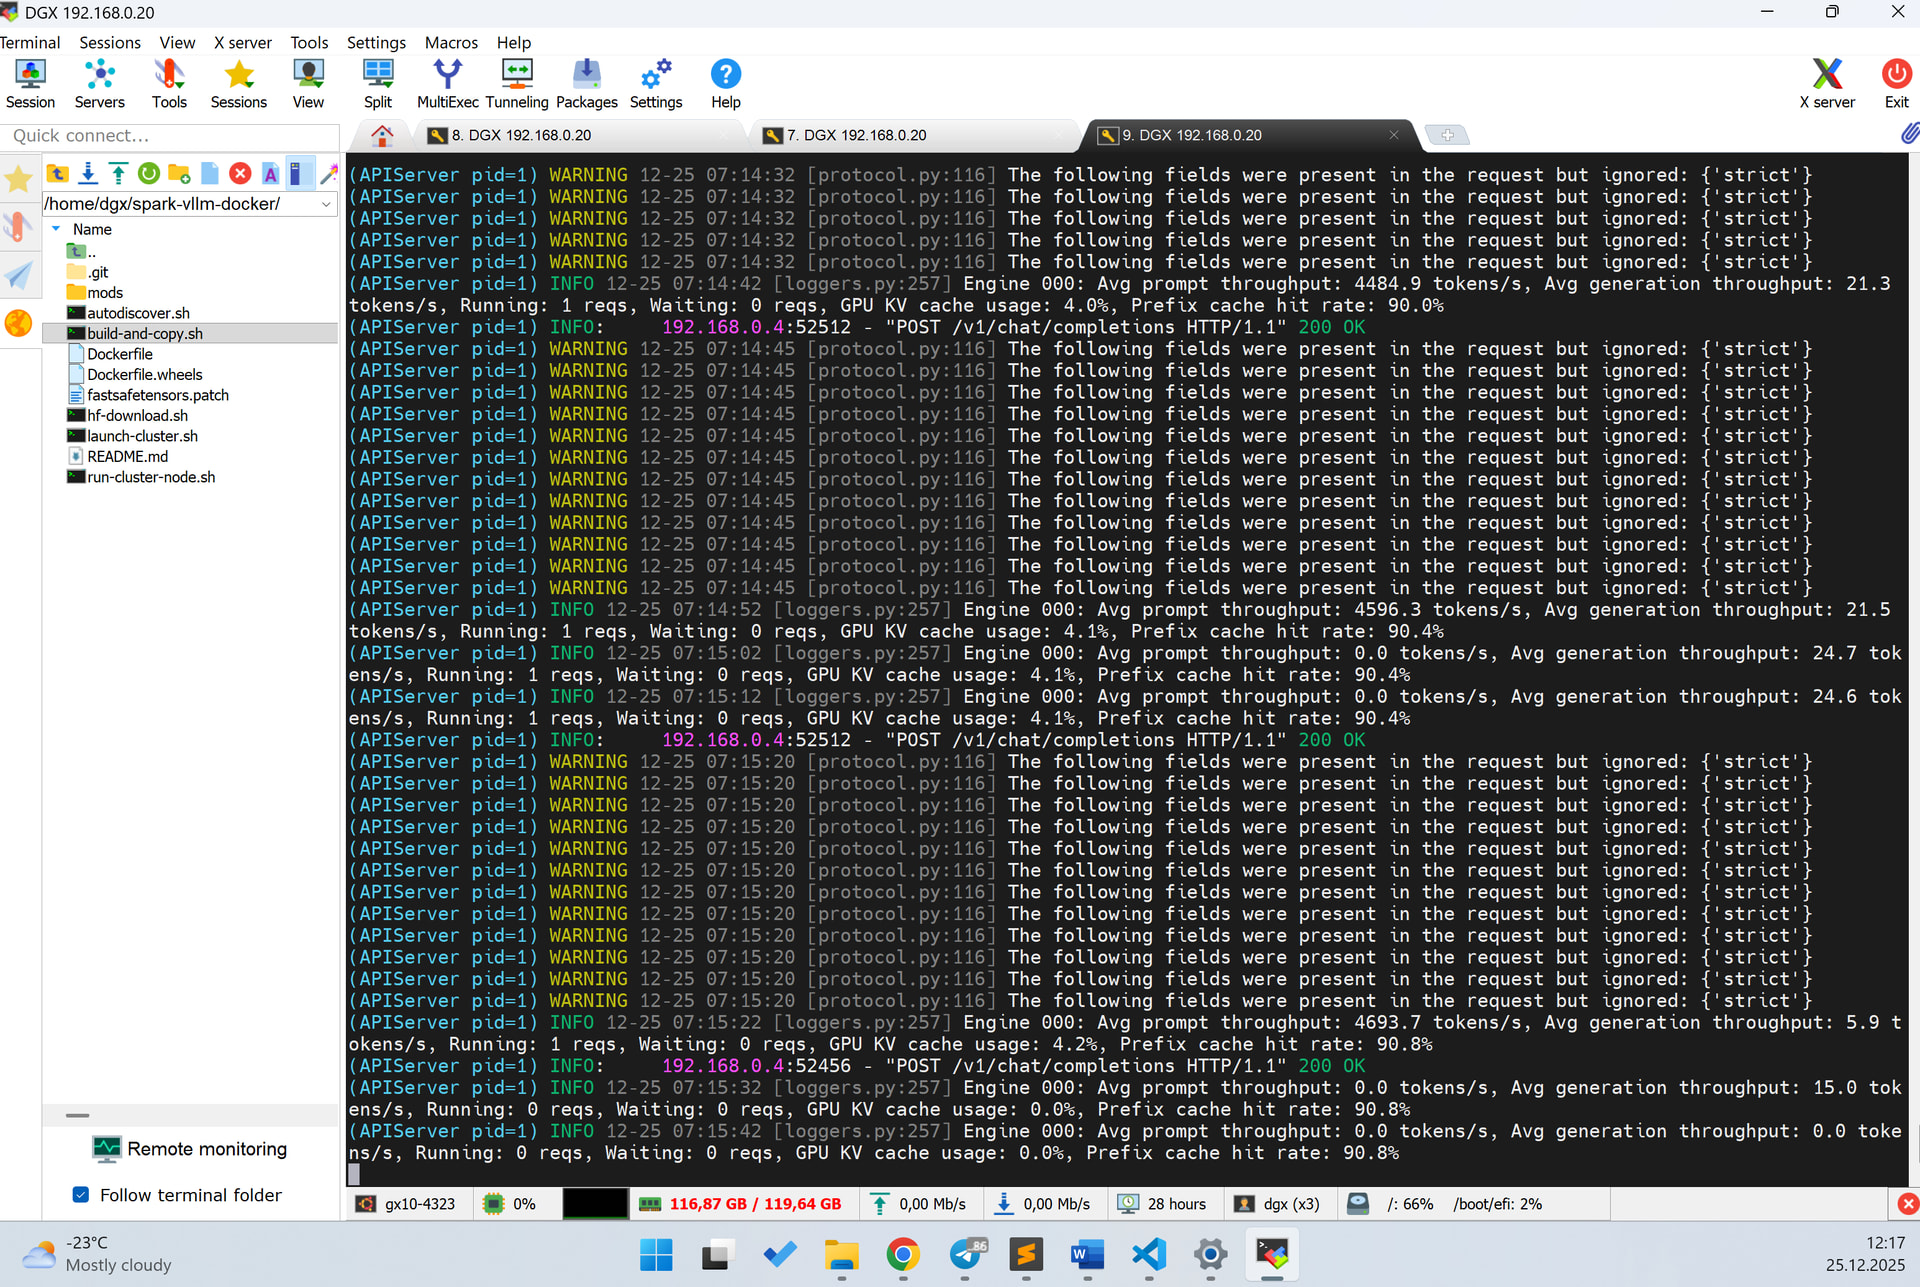Click the upload file arrow icon
Viewport: 1920px width, 1287px height.
click(118, 174)
